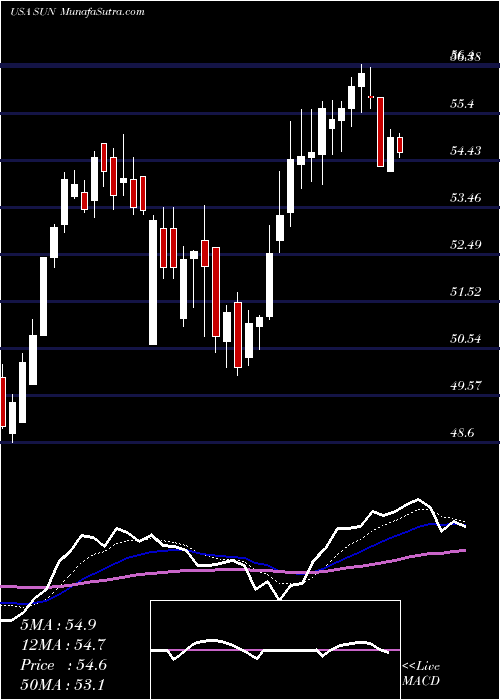The width and height of the screenshot is (500, 700).
Task: Click the highest candlestick near the top price
Action: (x=362, y=80)
